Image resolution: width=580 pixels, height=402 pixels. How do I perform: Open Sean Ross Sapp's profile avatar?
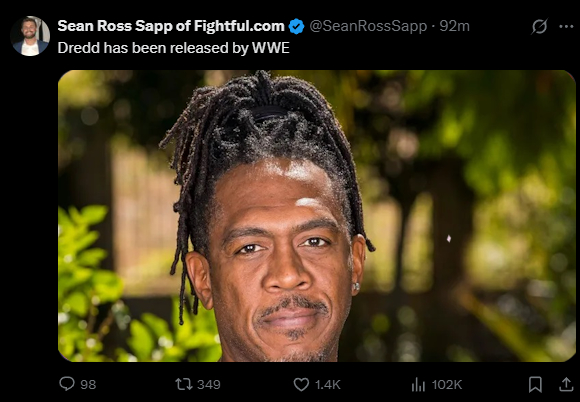click(x=30, y=36)
